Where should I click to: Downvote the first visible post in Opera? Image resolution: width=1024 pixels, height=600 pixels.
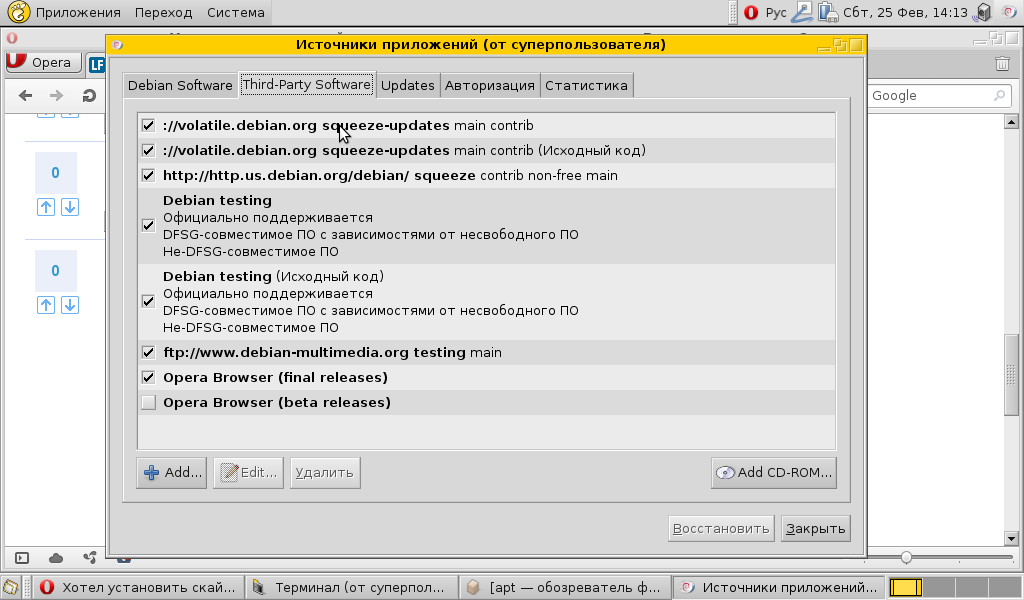click(x=70, y=207)
